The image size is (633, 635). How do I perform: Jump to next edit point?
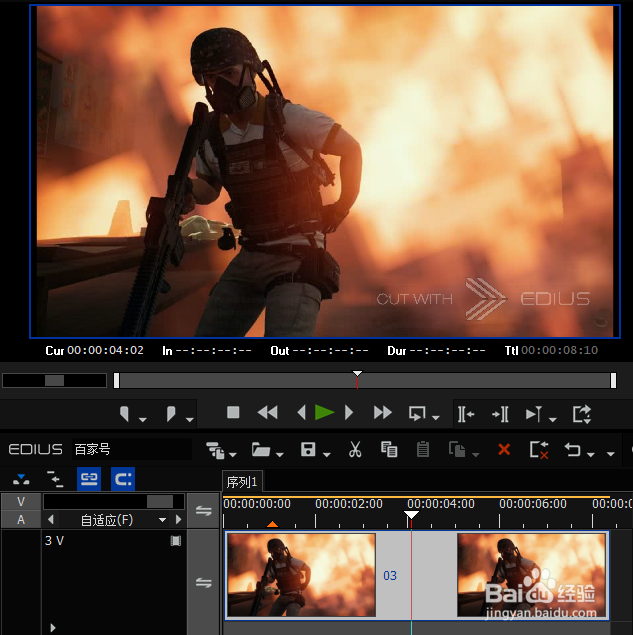click(500, 414)
